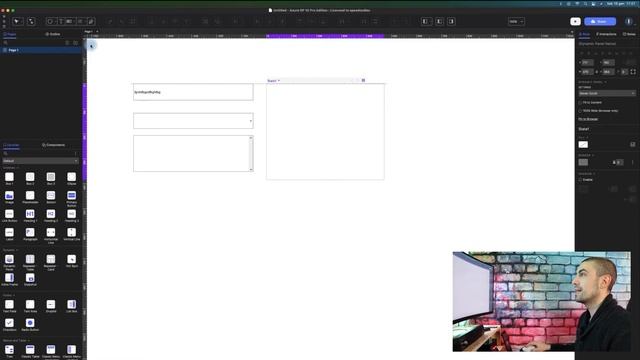Viewport: 640px width, 360px height.
Task: Switch to the Pages tab
Action: tap(10, 34)
